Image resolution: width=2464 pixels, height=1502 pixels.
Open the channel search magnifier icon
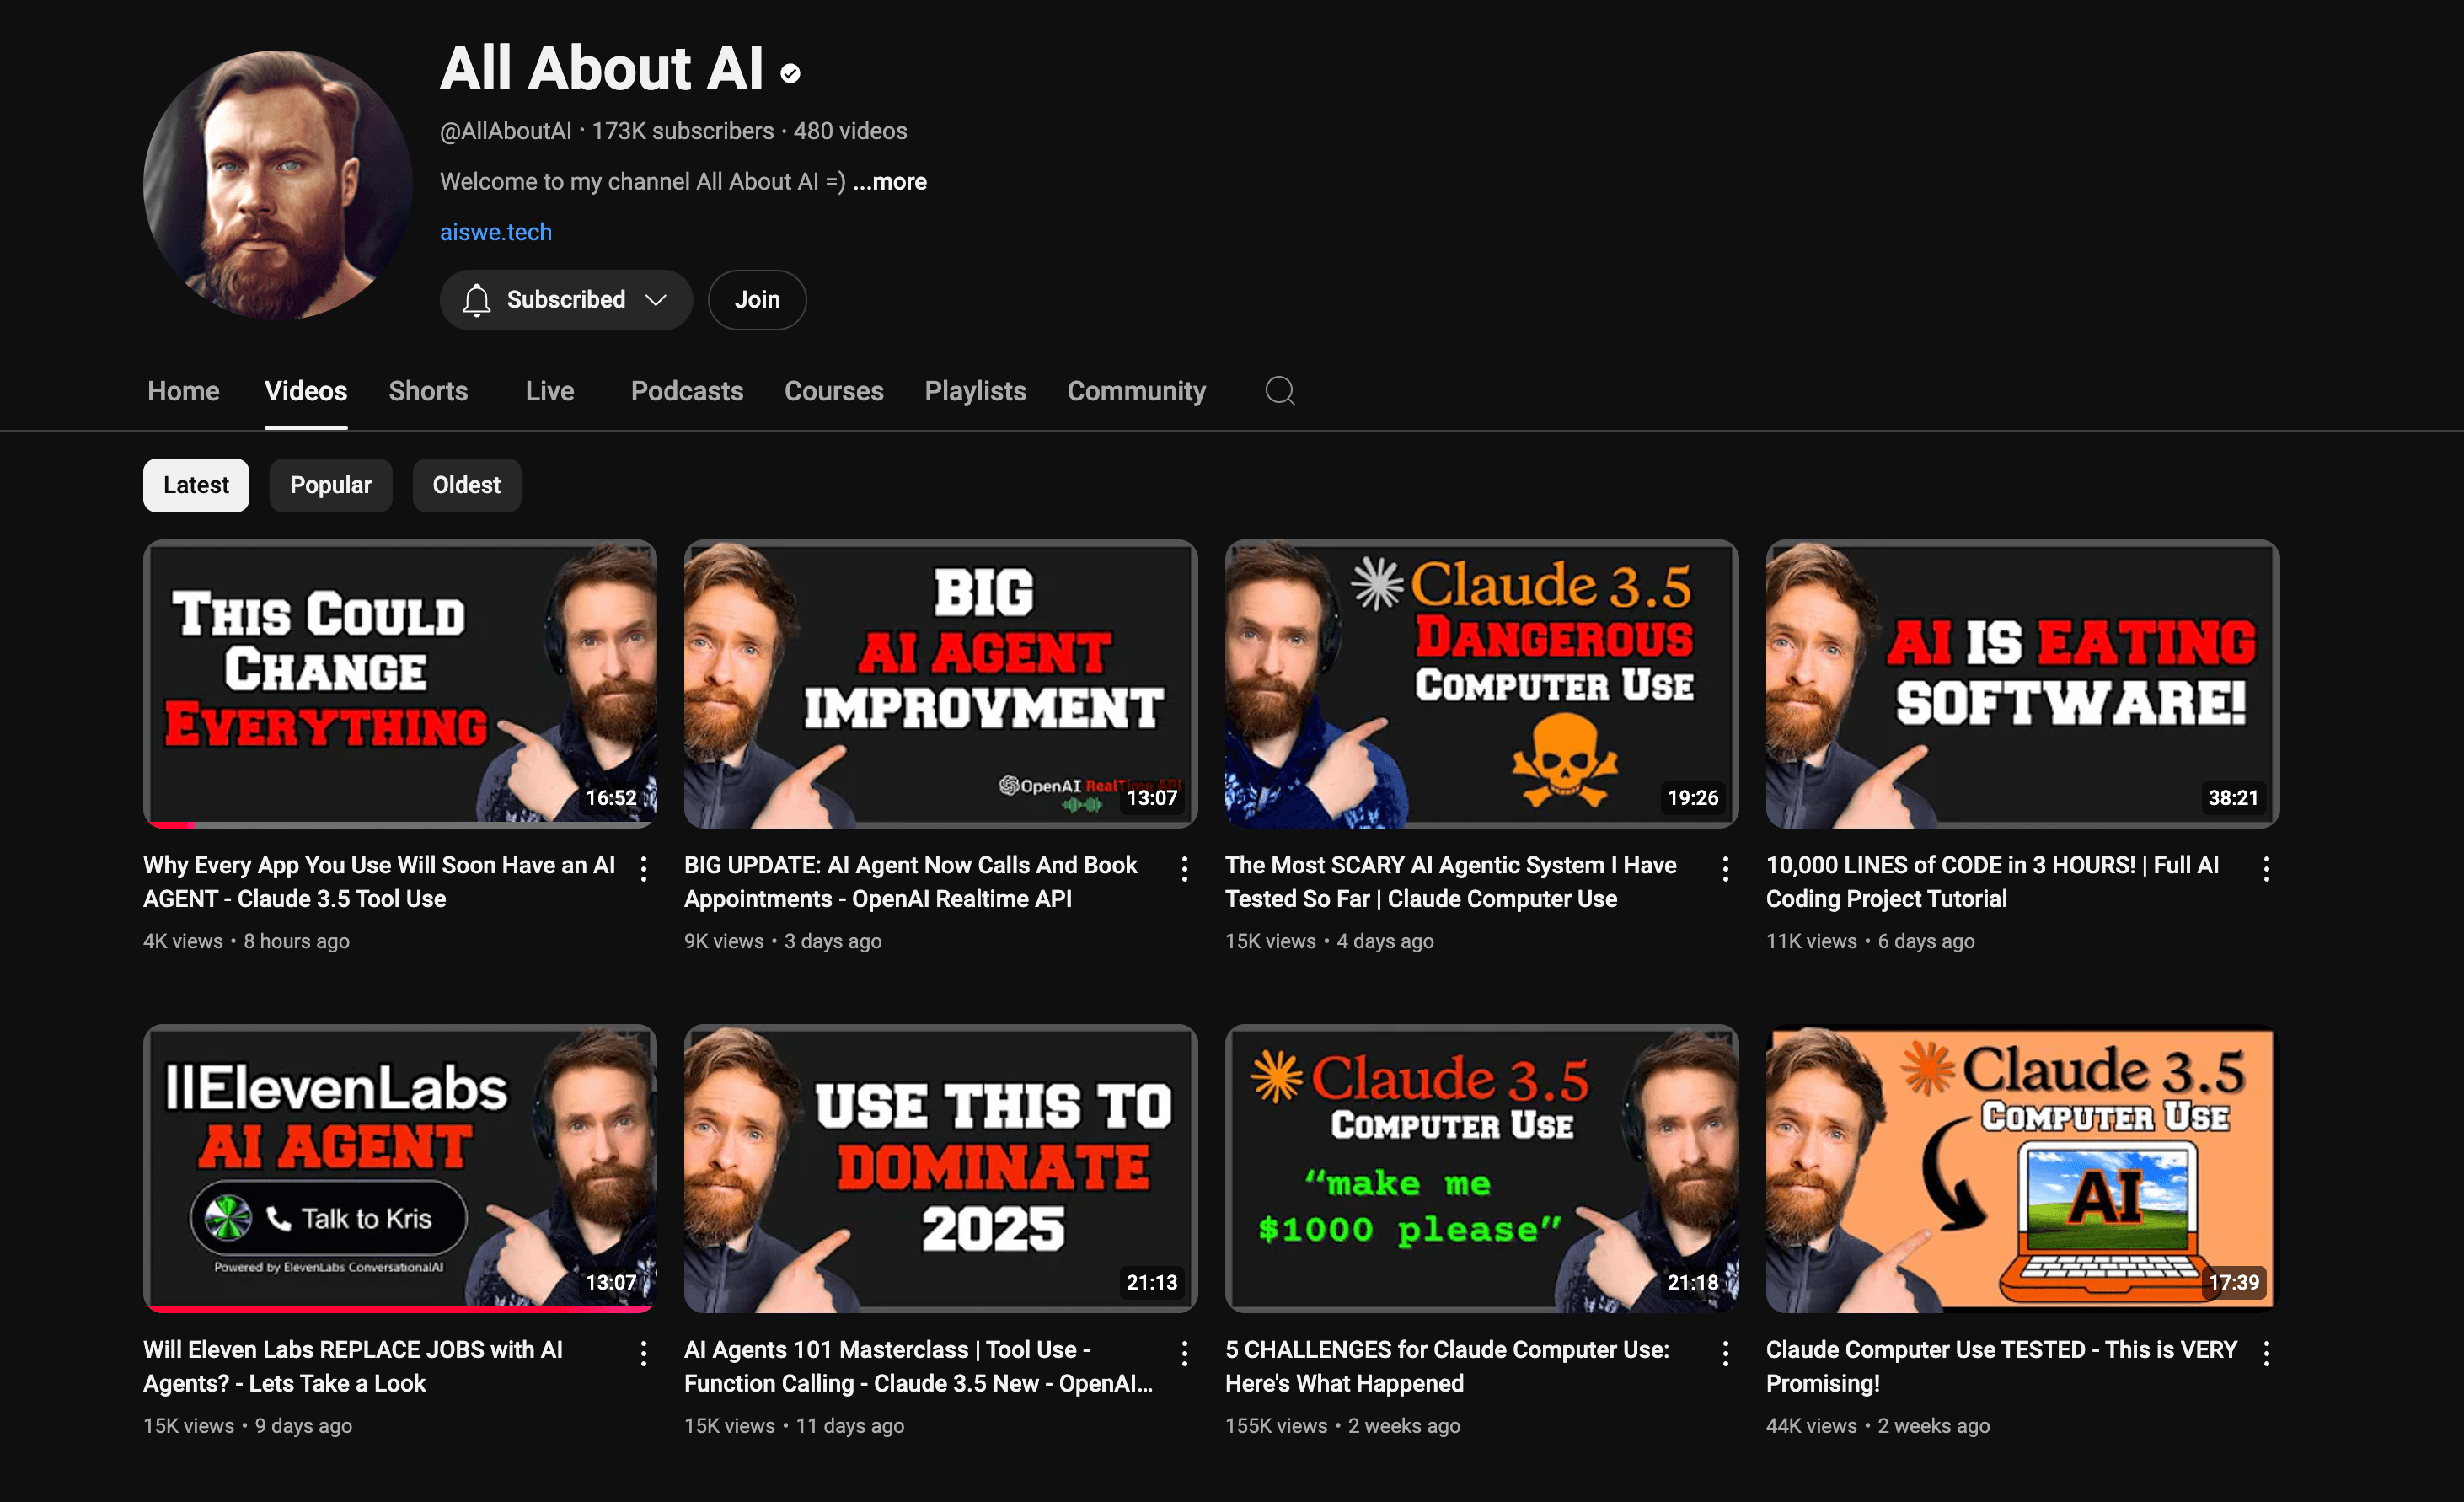click(x=1280, y=391)
